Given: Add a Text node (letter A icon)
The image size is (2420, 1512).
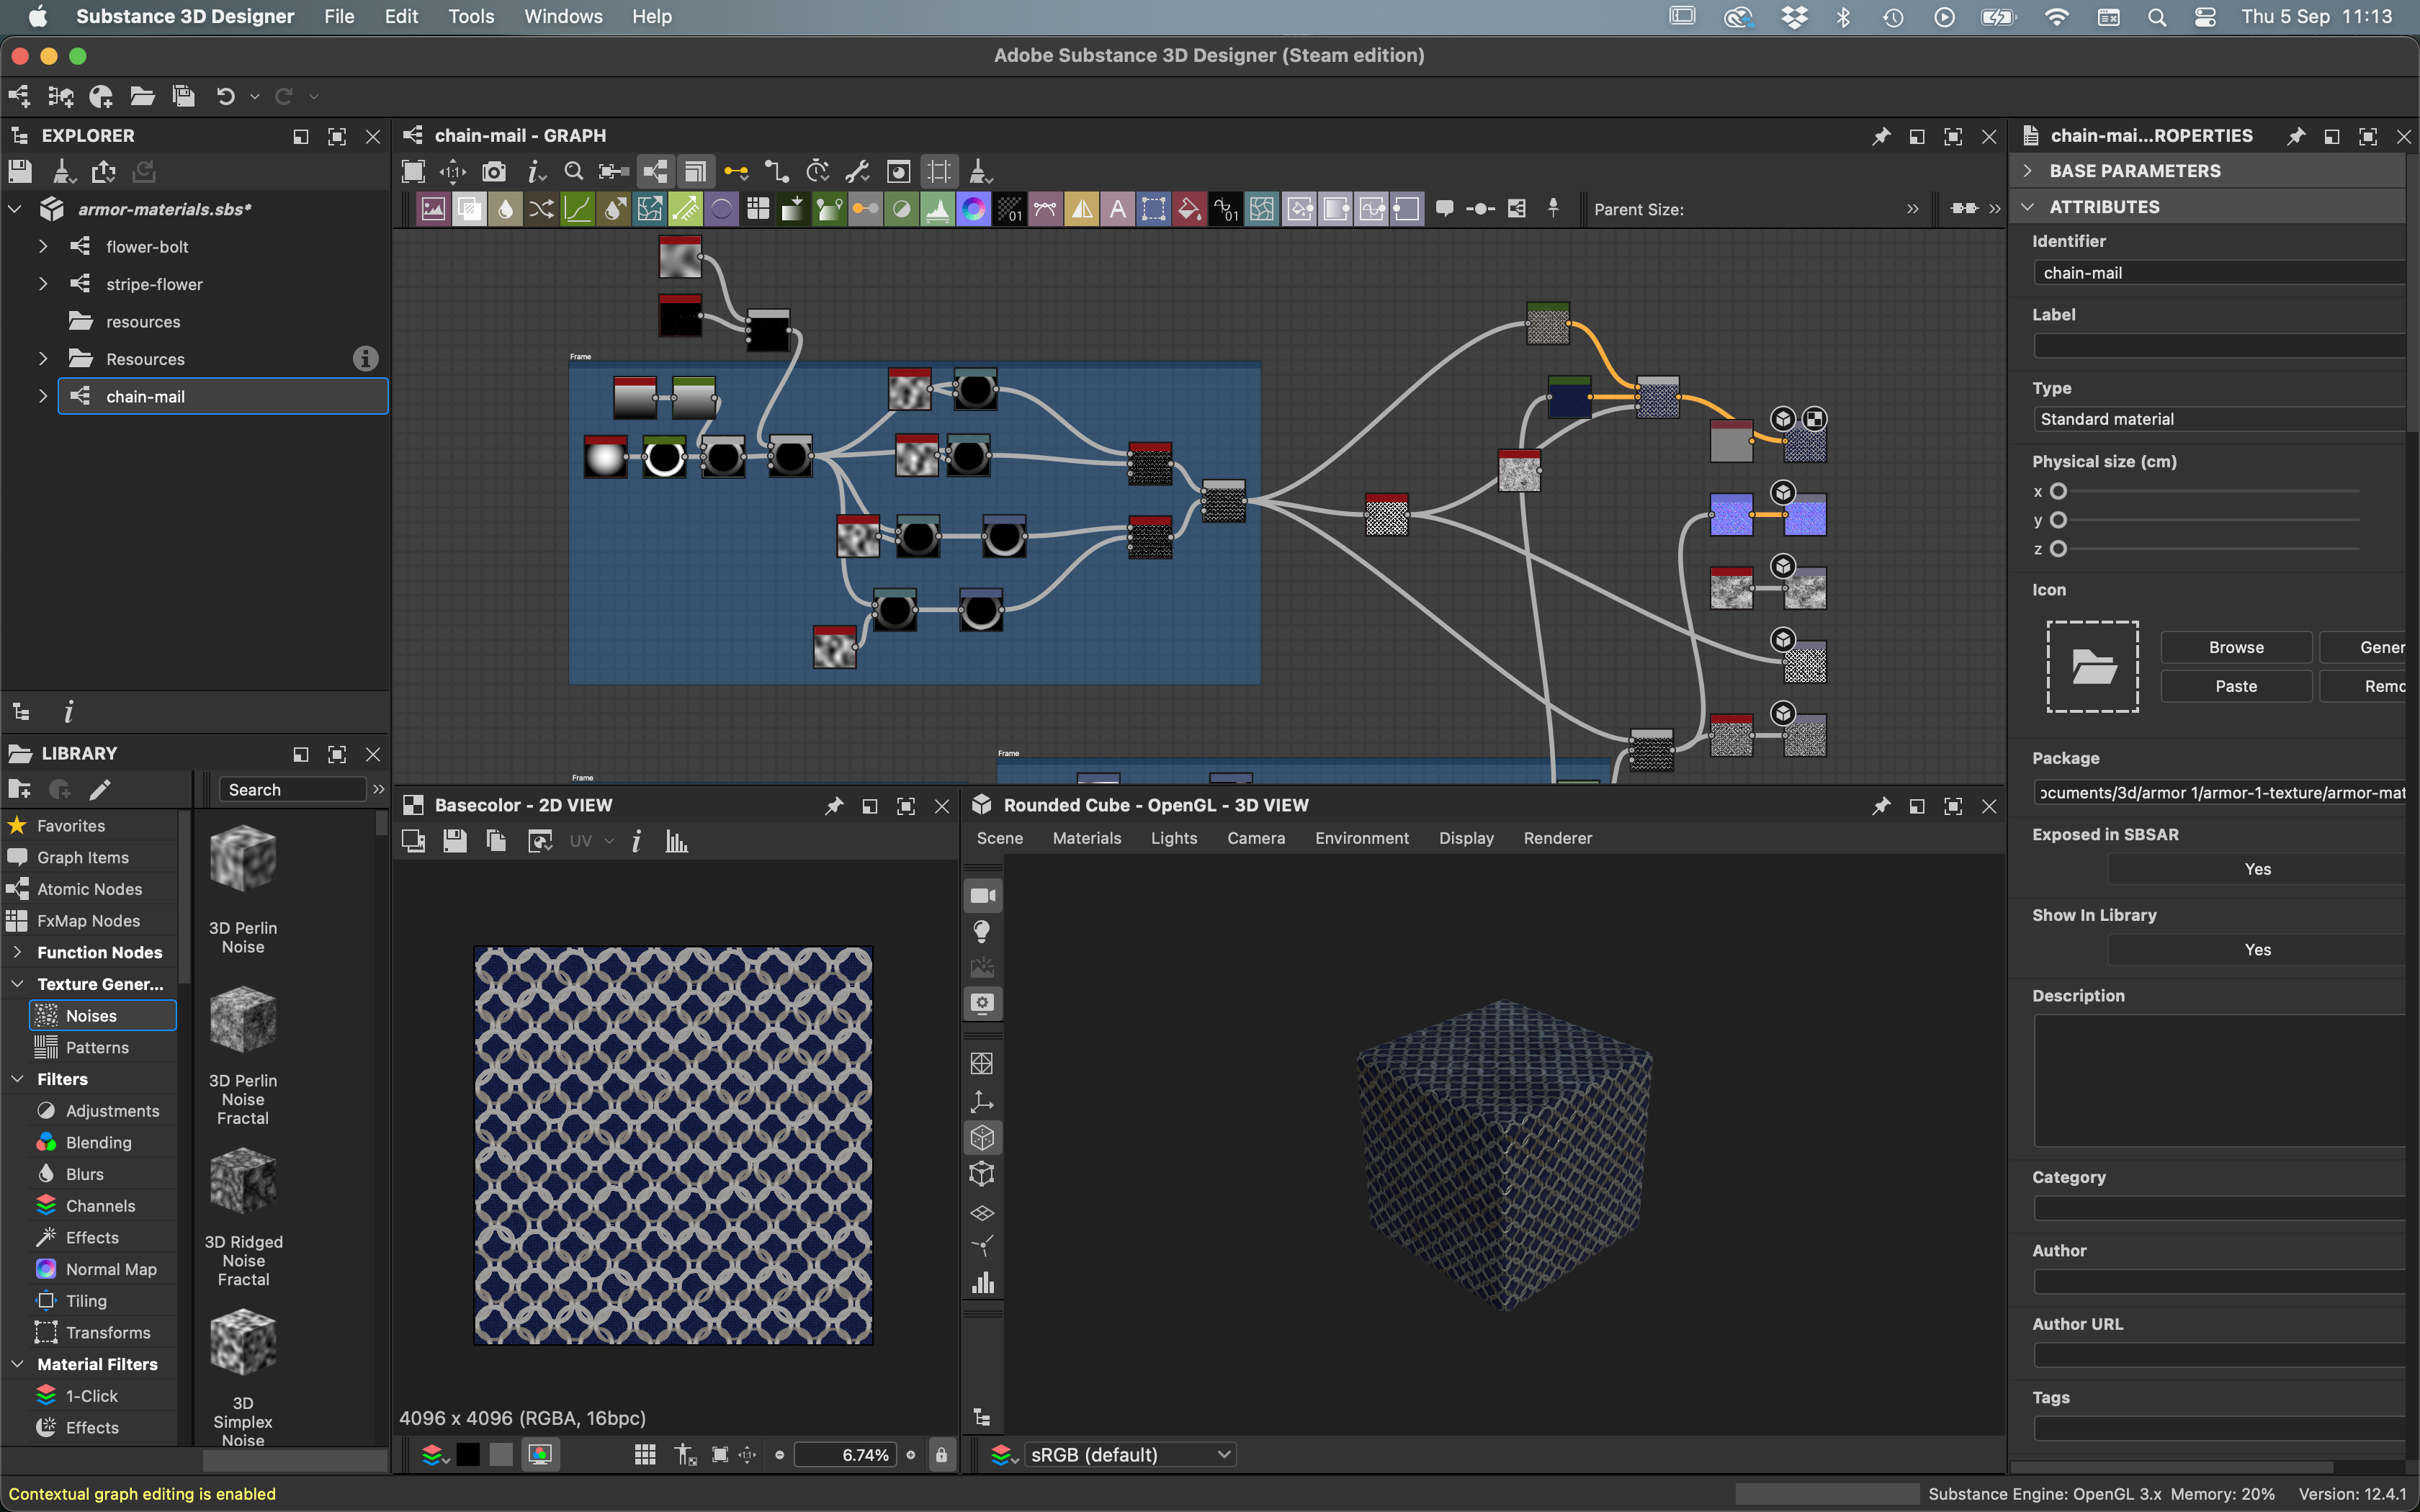Looking at the screenshot, I should point(1117,209).
